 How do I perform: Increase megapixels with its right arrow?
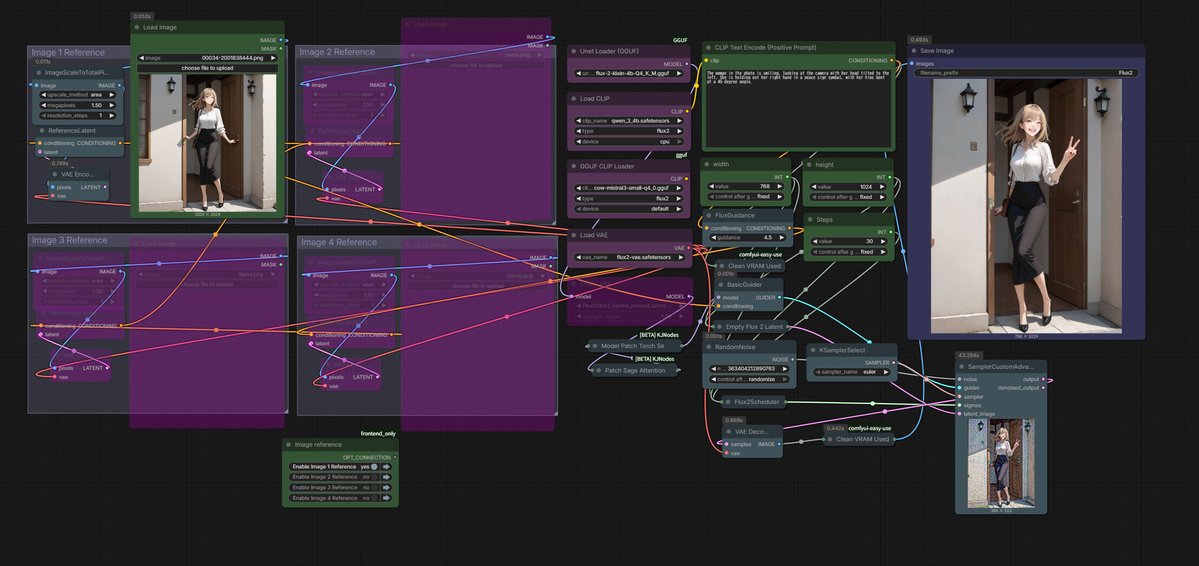click(112, 106)
